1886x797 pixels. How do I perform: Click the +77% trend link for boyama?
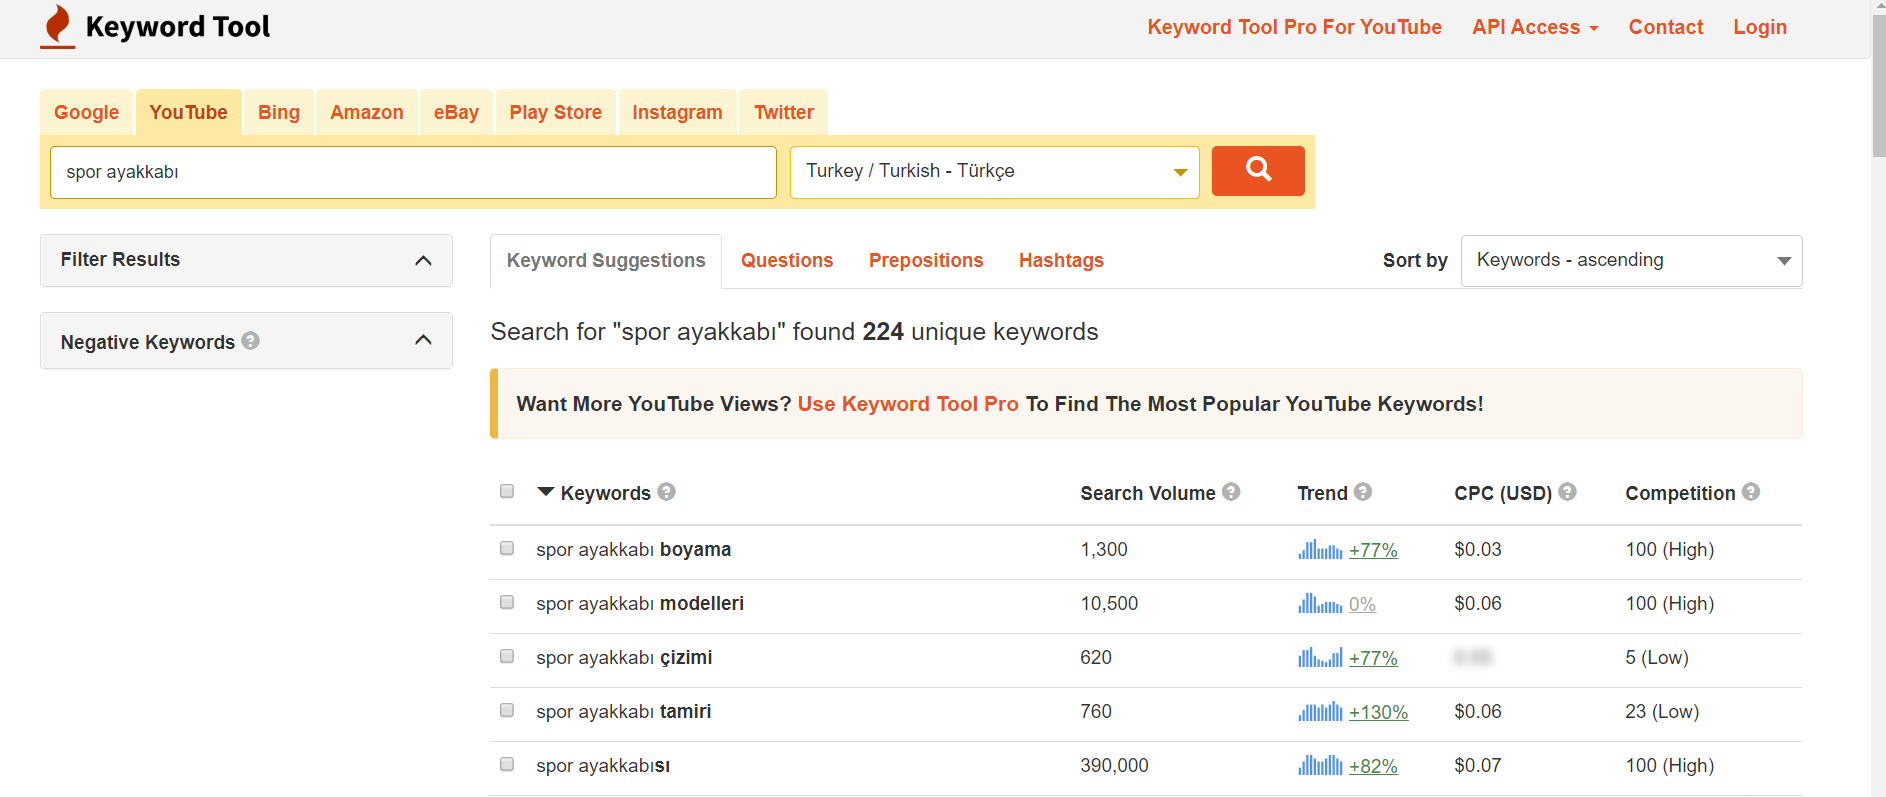tap(1373, 550)
